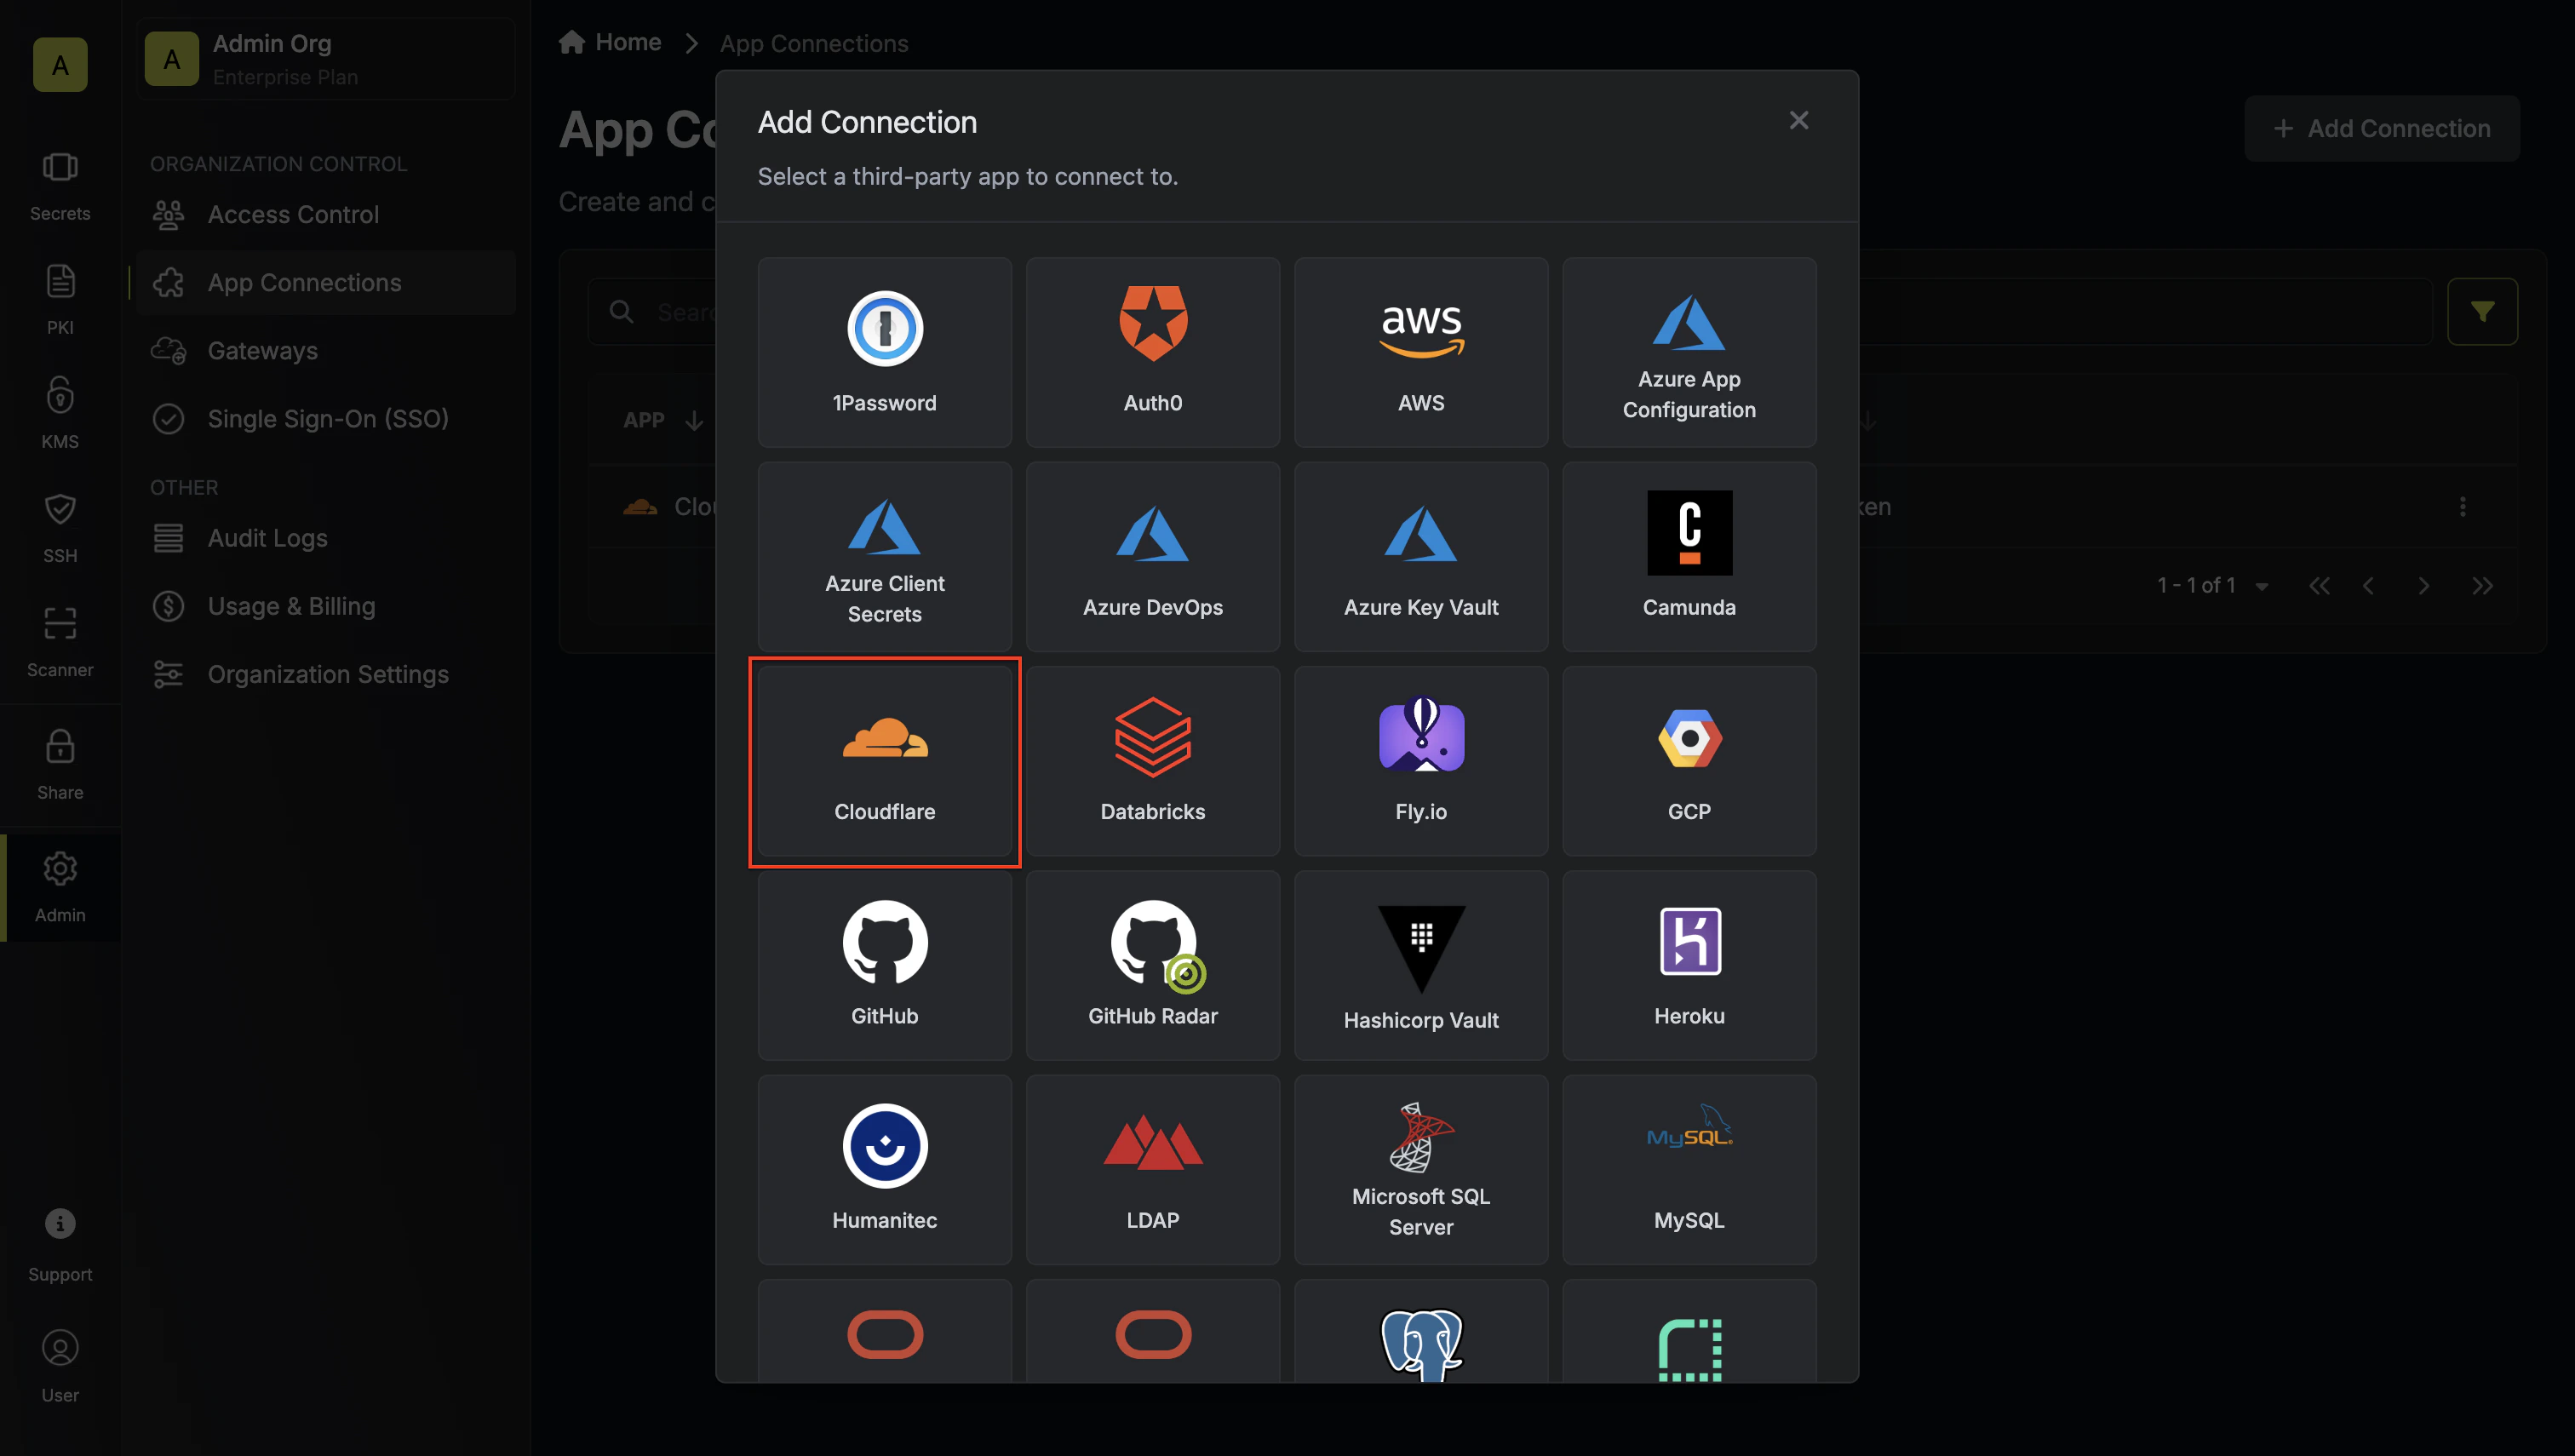This screenshot has width=2575, height=1456.
Task: Choose the Azure Client Secrets tile
Action: click(884, 556)
